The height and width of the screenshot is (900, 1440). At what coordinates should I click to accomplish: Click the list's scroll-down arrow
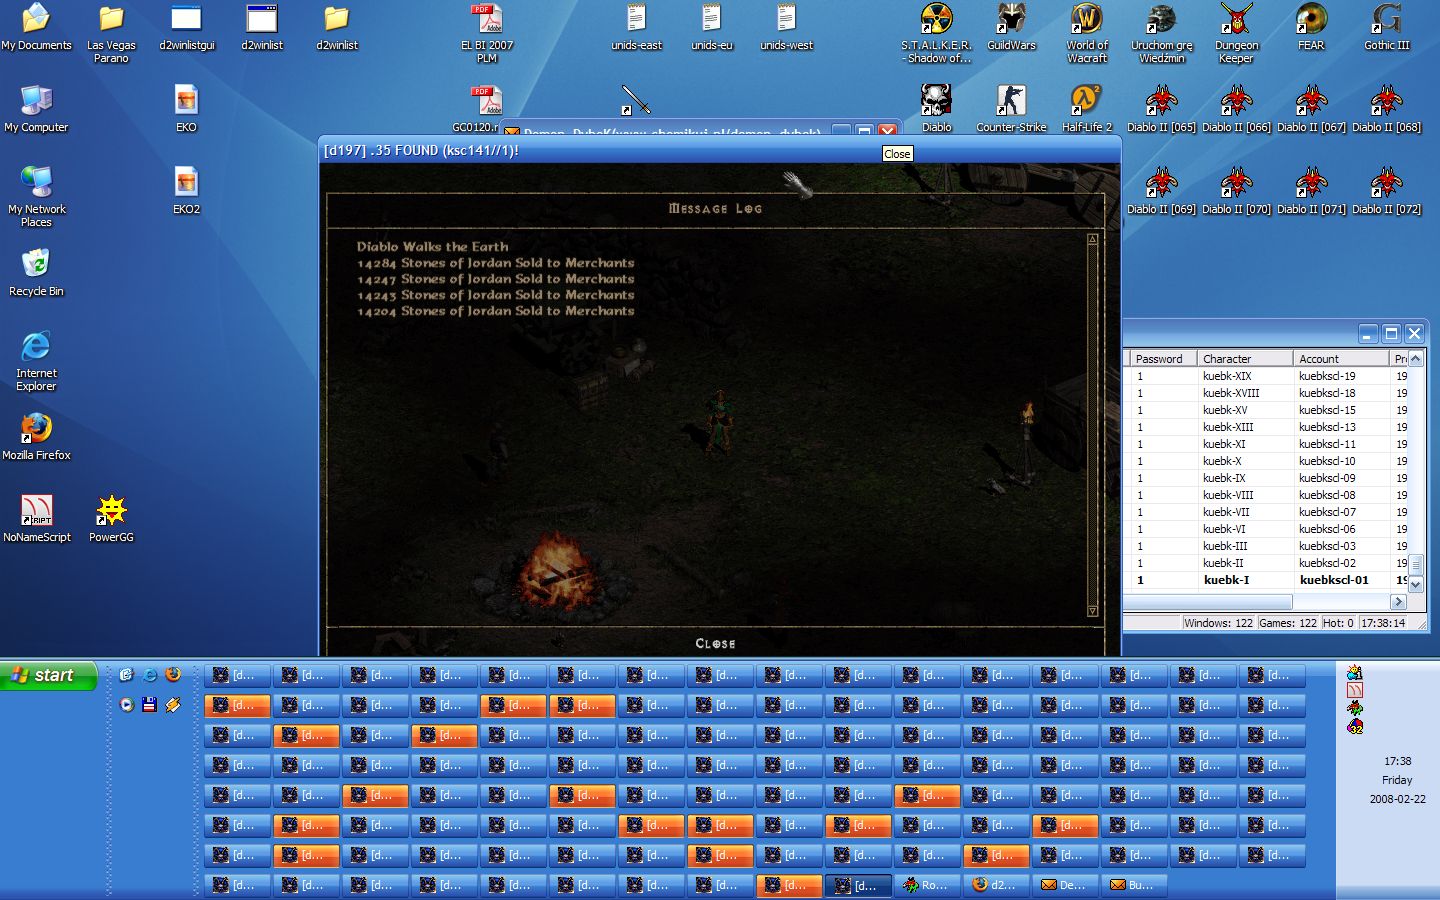(x=1416, y=585)
